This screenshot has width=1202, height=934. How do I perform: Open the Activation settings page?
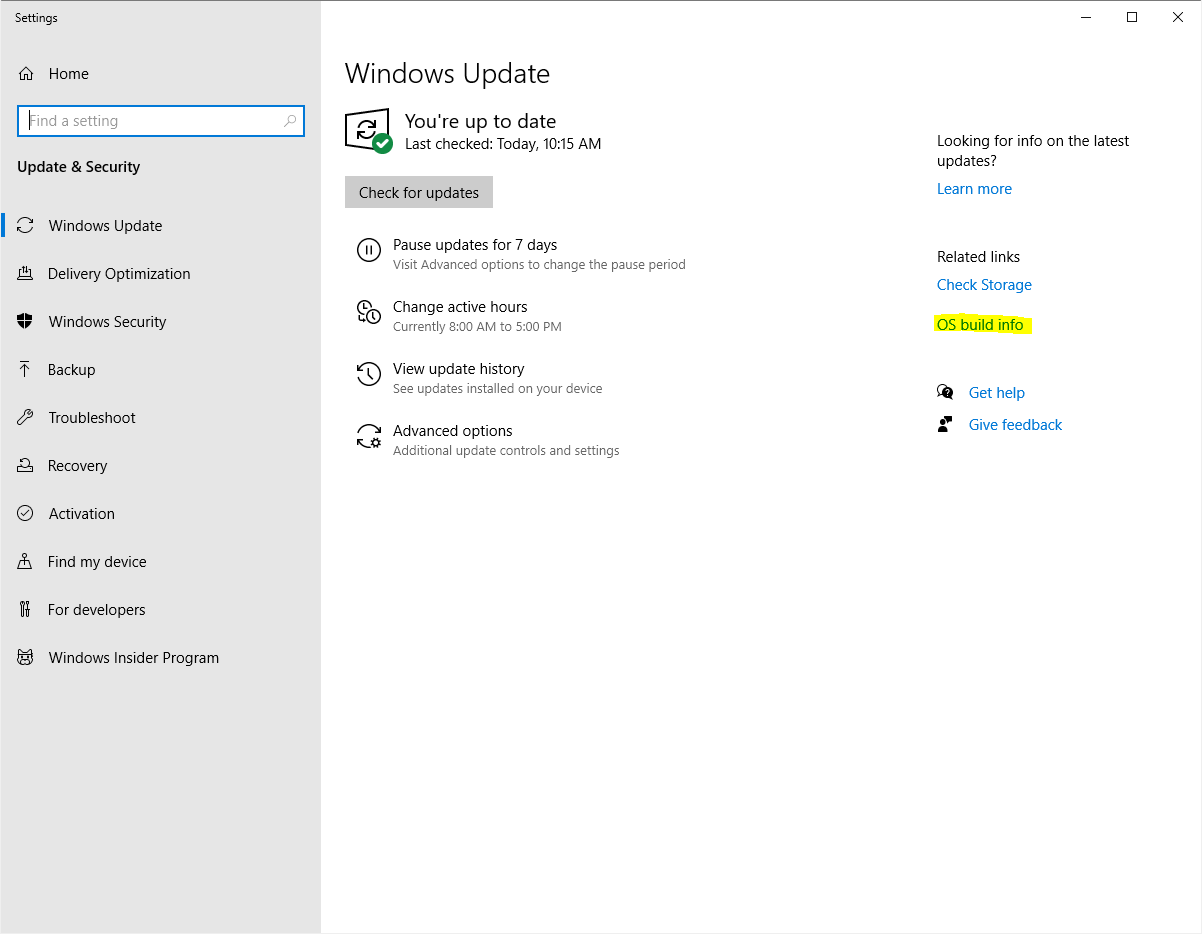pos(81,514)
